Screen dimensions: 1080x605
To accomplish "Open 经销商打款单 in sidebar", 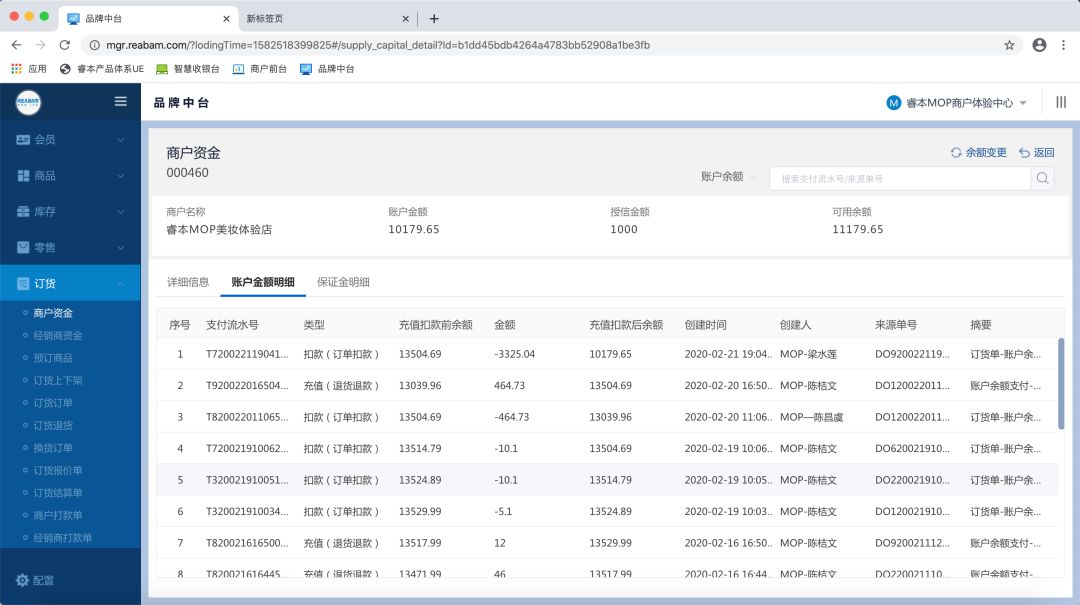I will 63,537.
